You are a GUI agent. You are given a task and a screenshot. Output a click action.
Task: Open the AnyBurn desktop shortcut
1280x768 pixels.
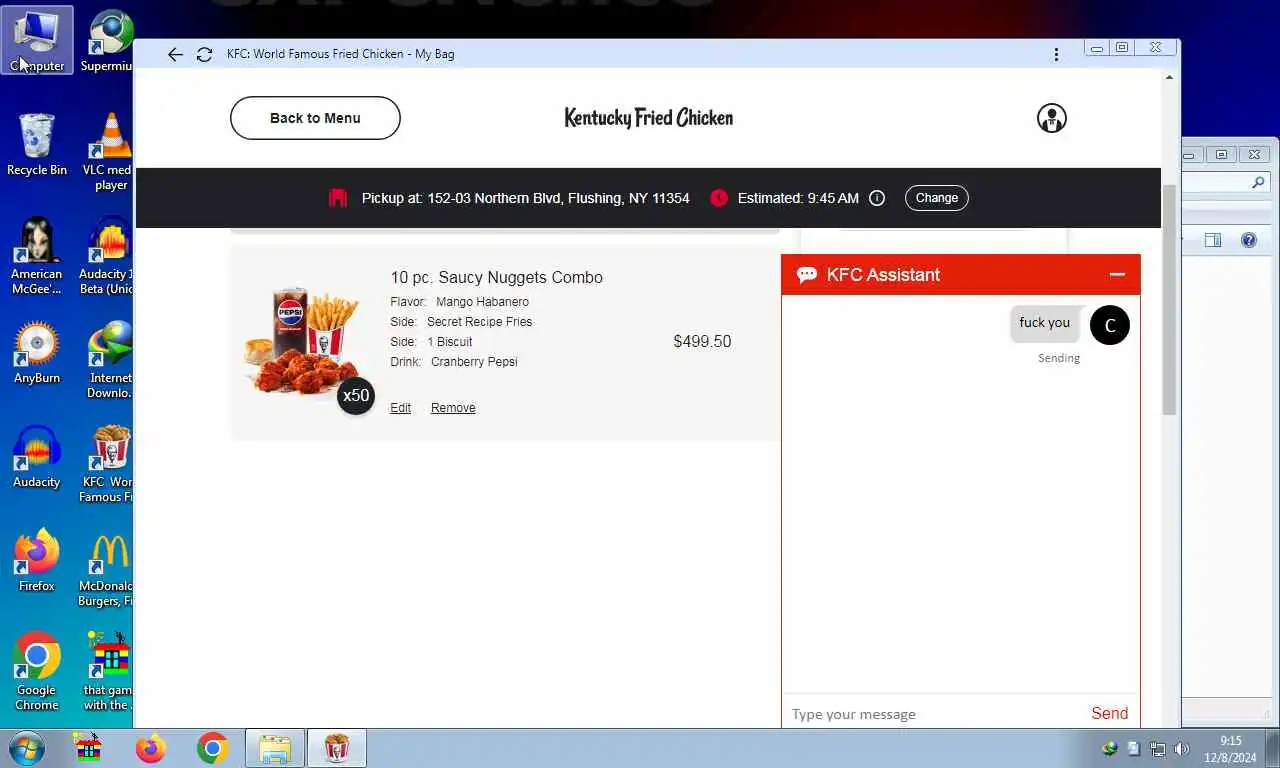(x=37, y=353)
